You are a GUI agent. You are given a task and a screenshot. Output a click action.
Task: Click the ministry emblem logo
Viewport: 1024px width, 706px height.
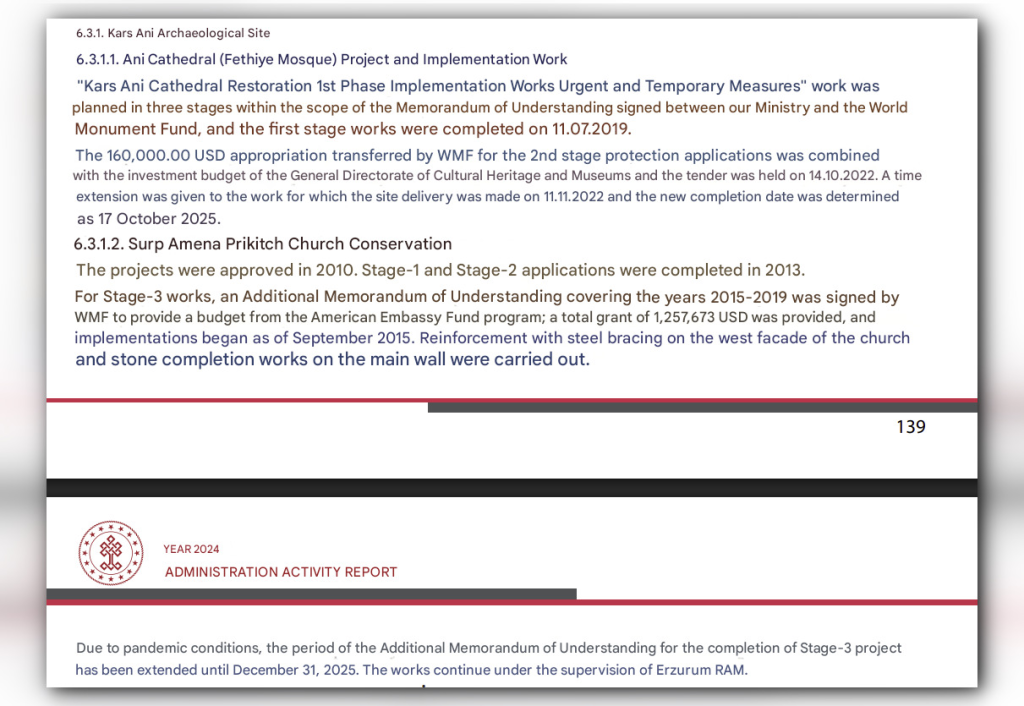pyautogui.click(x=110, y=553)
